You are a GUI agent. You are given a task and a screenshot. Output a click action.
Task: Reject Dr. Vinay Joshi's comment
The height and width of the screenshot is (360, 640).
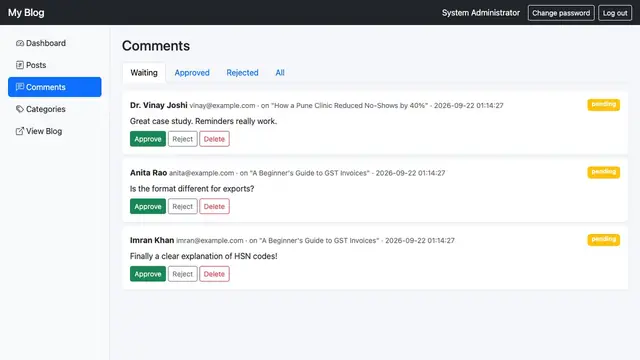tap(182, 139)
